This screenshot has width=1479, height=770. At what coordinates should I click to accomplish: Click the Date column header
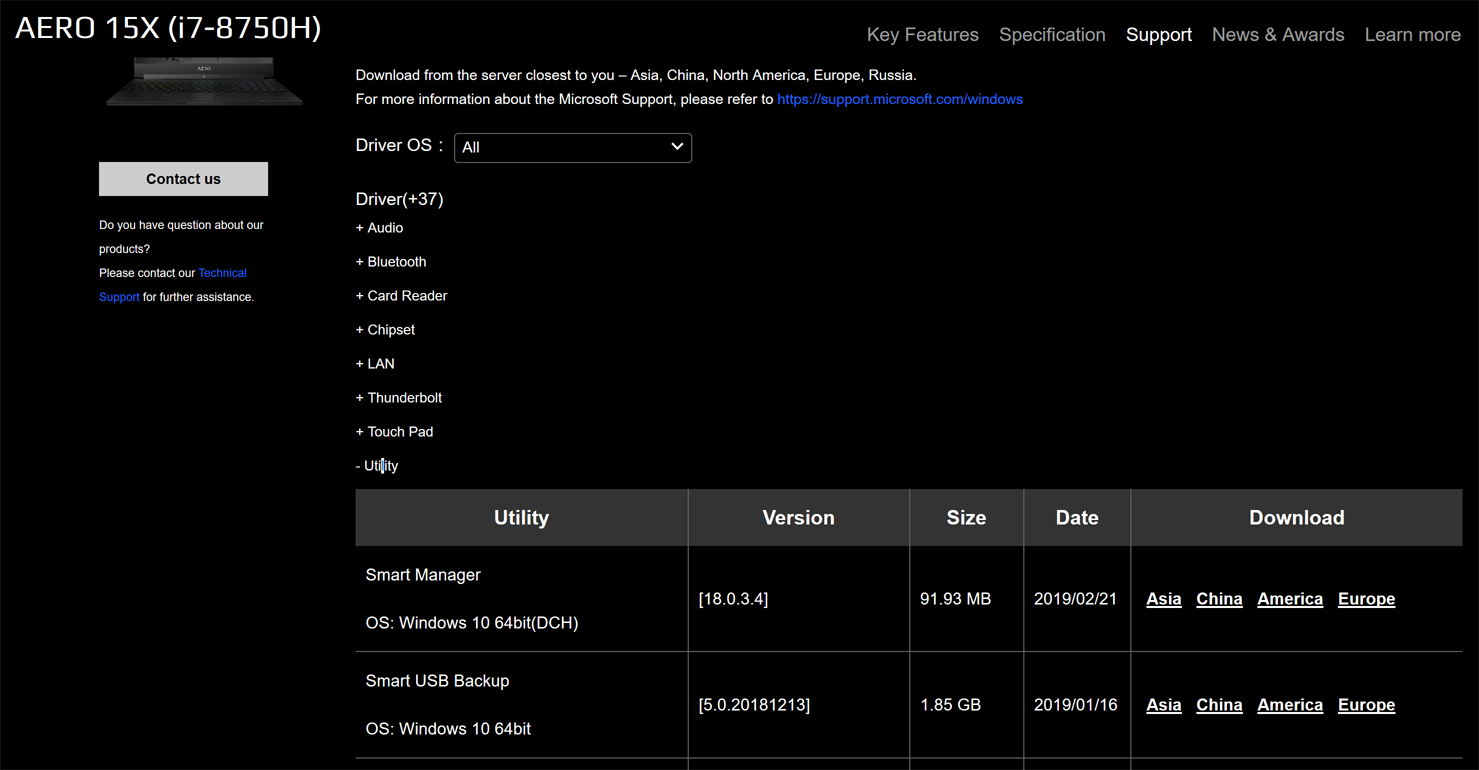[x=1077, y=518]
